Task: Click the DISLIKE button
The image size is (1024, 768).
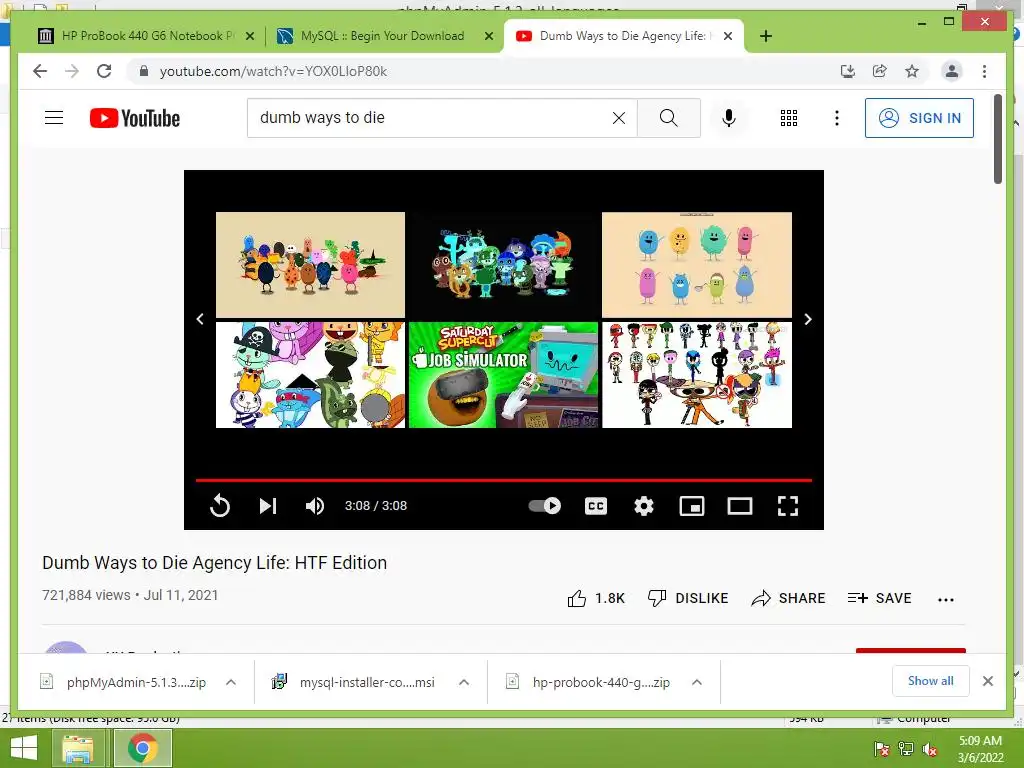Action: (688, 598)
